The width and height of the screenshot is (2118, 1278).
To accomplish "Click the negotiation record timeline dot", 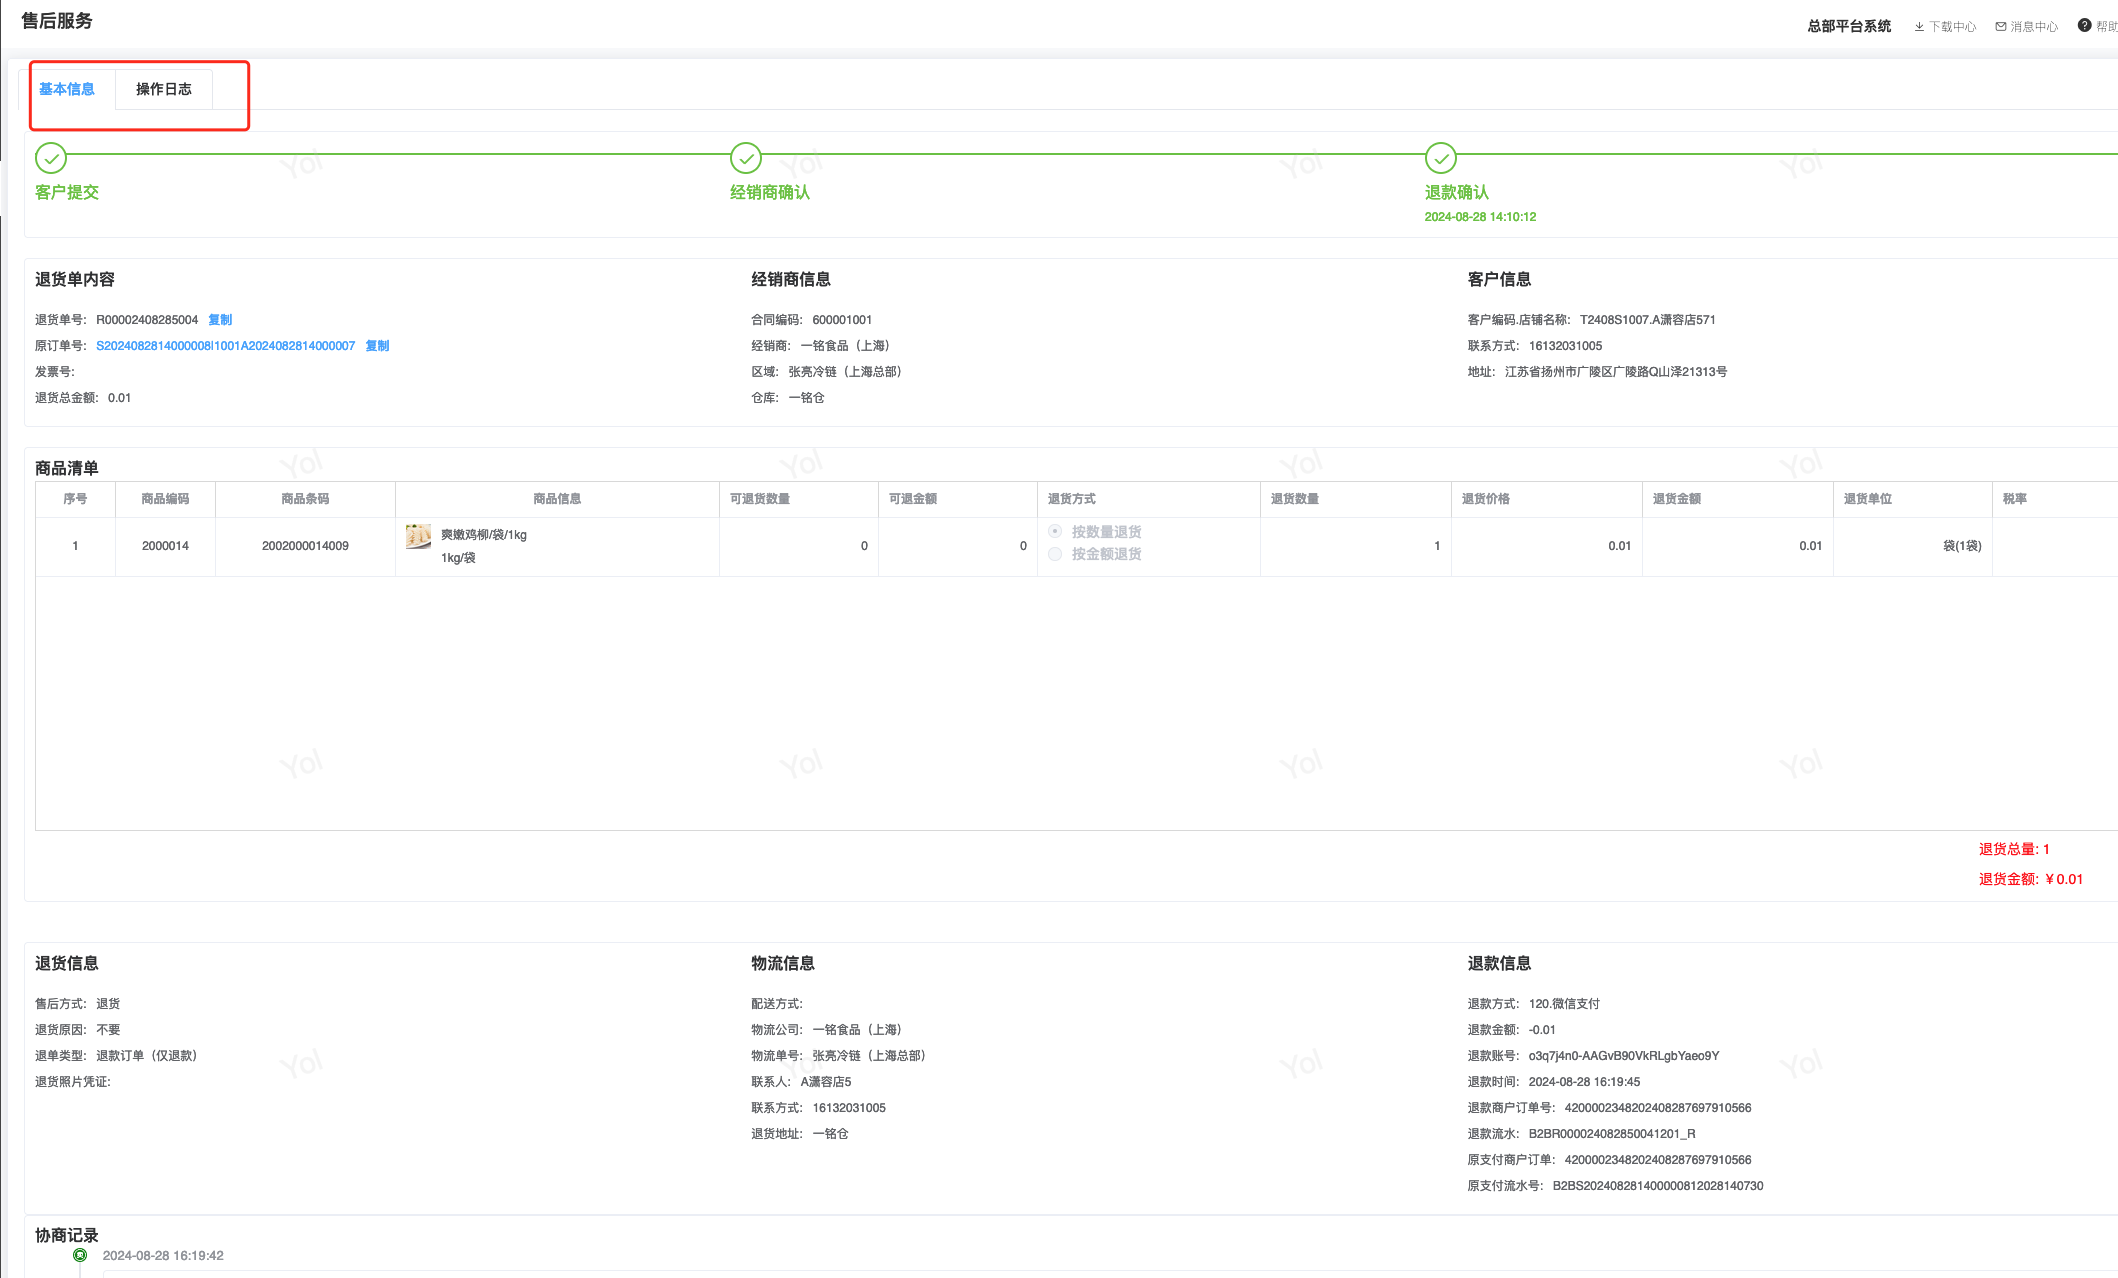I will [80, 1255].
